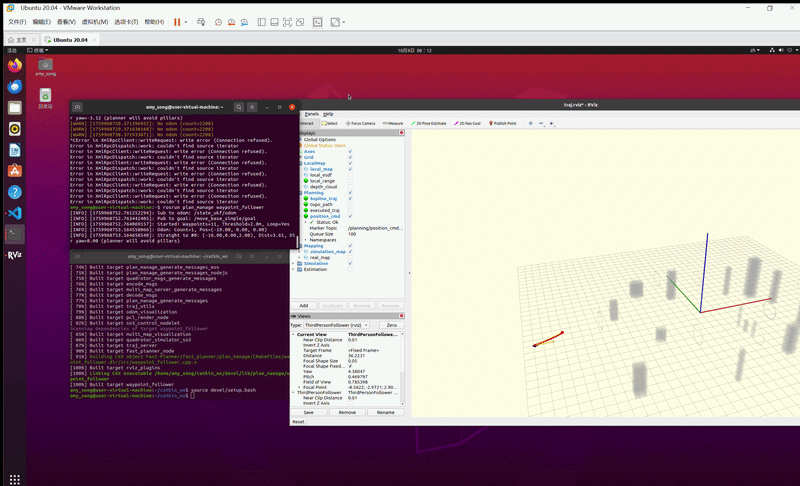Click the minus remove-tool icon in RViz toolbar

click(541, 123)
